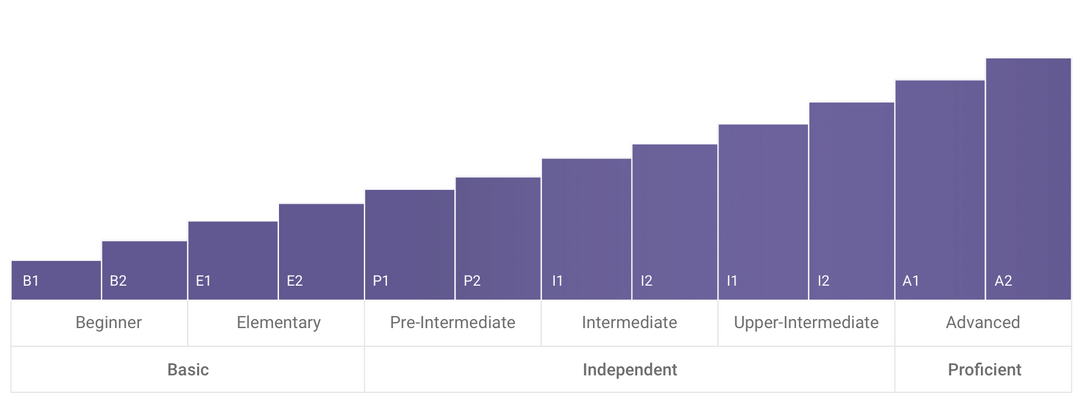Viewport: 1080px width, 404px height.
Task: Select the Elementary level cell
Action: (x=276, y=323)
